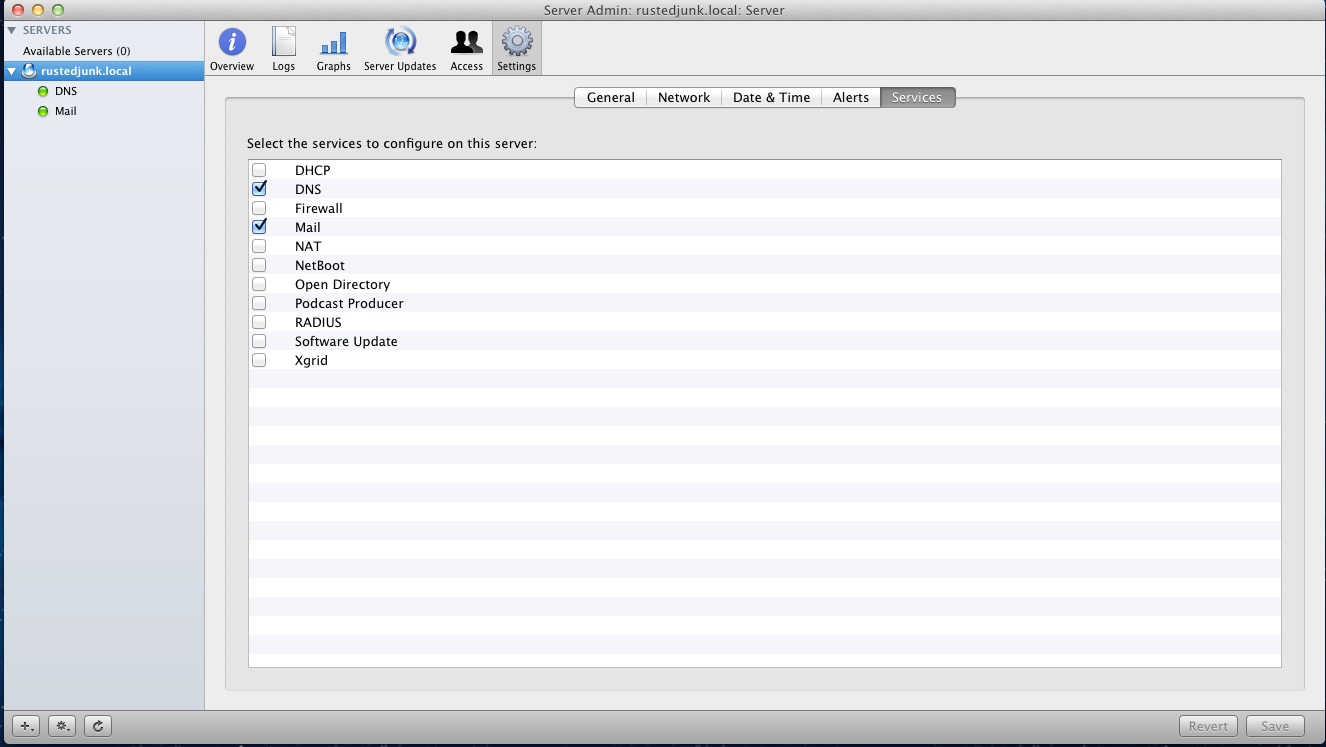Click the Open Directory row label
This screenshot has height=747, width=1326.
pyautogui.click(x=342, y=284)
